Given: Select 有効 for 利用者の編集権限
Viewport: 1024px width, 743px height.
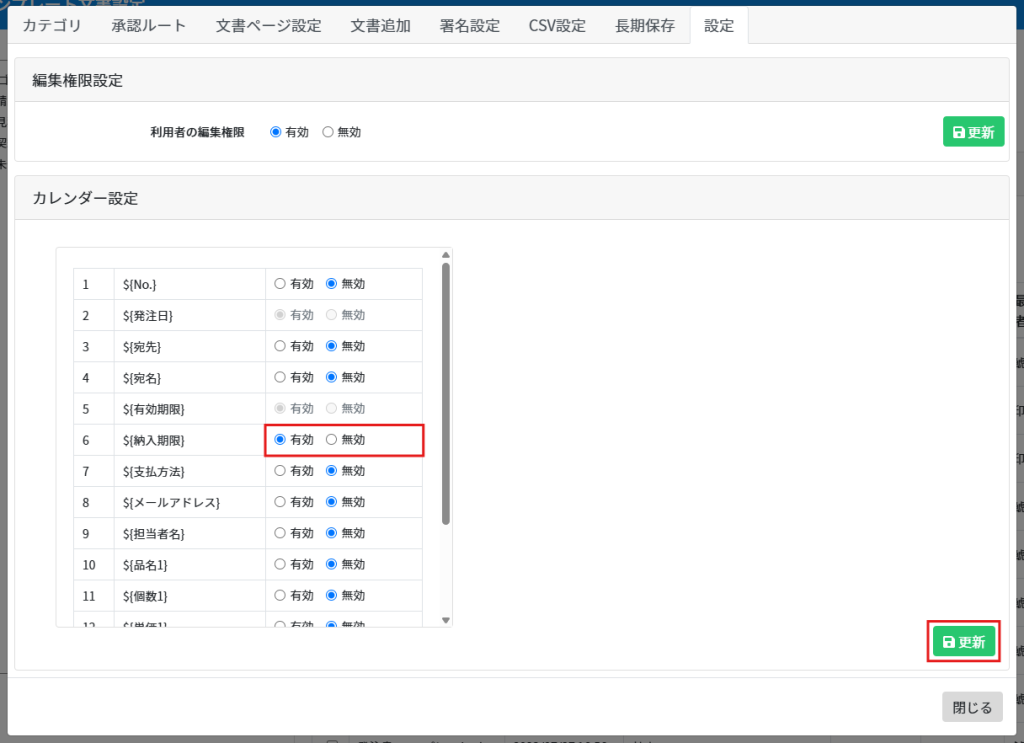Looking at the screenshot, I should [x=276, y=132].
